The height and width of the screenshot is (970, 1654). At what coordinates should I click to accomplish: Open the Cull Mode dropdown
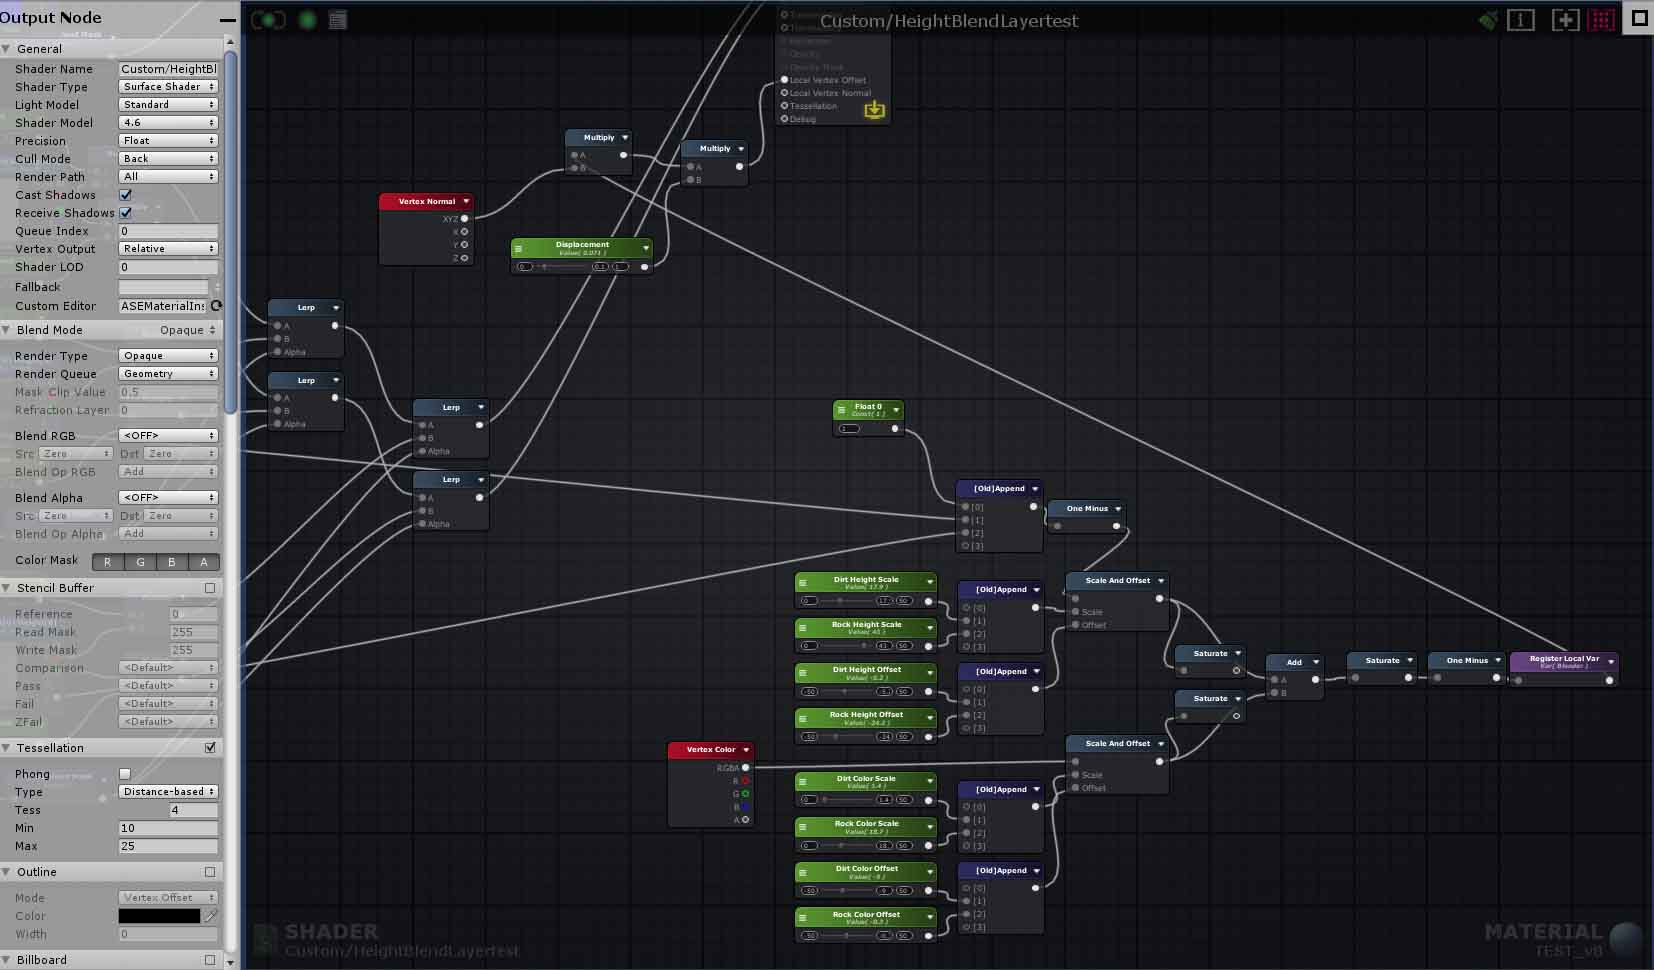(168, 159)
